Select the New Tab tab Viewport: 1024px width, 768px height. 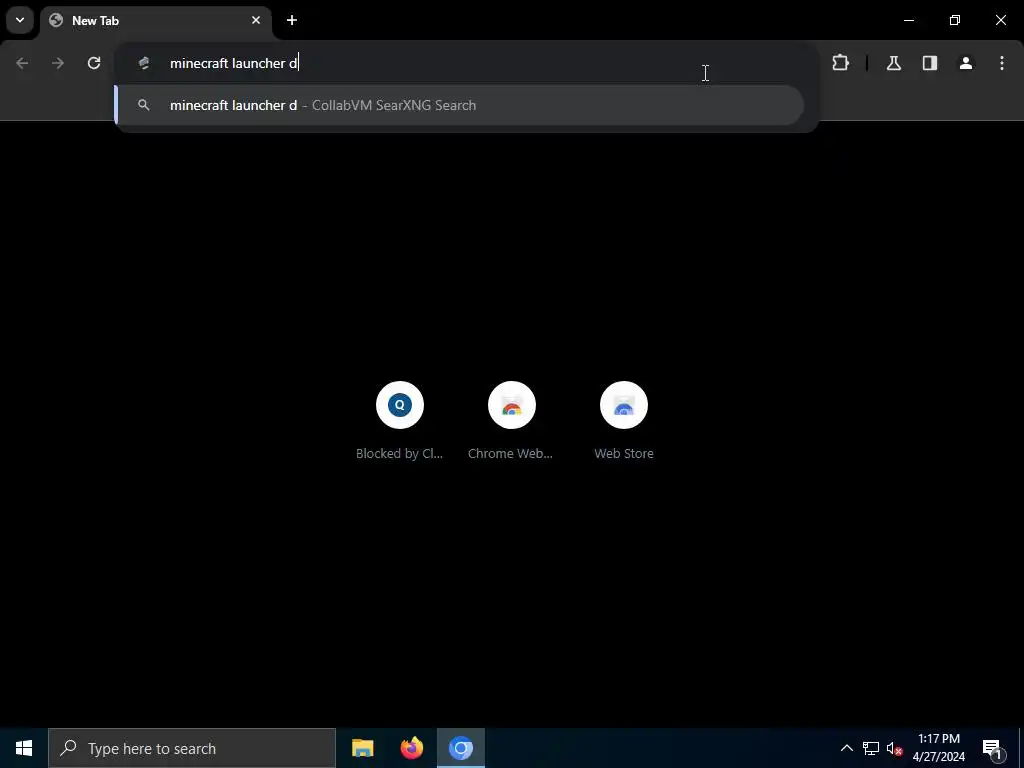pos(155,20)
